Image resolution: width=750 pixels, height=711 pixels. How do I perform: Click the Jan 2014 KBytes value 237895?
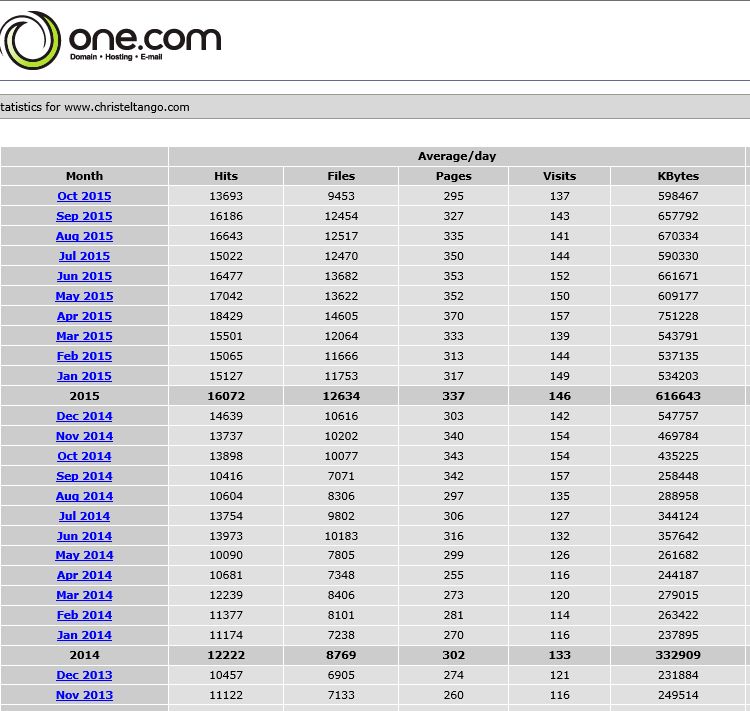(x=678, y=635)
